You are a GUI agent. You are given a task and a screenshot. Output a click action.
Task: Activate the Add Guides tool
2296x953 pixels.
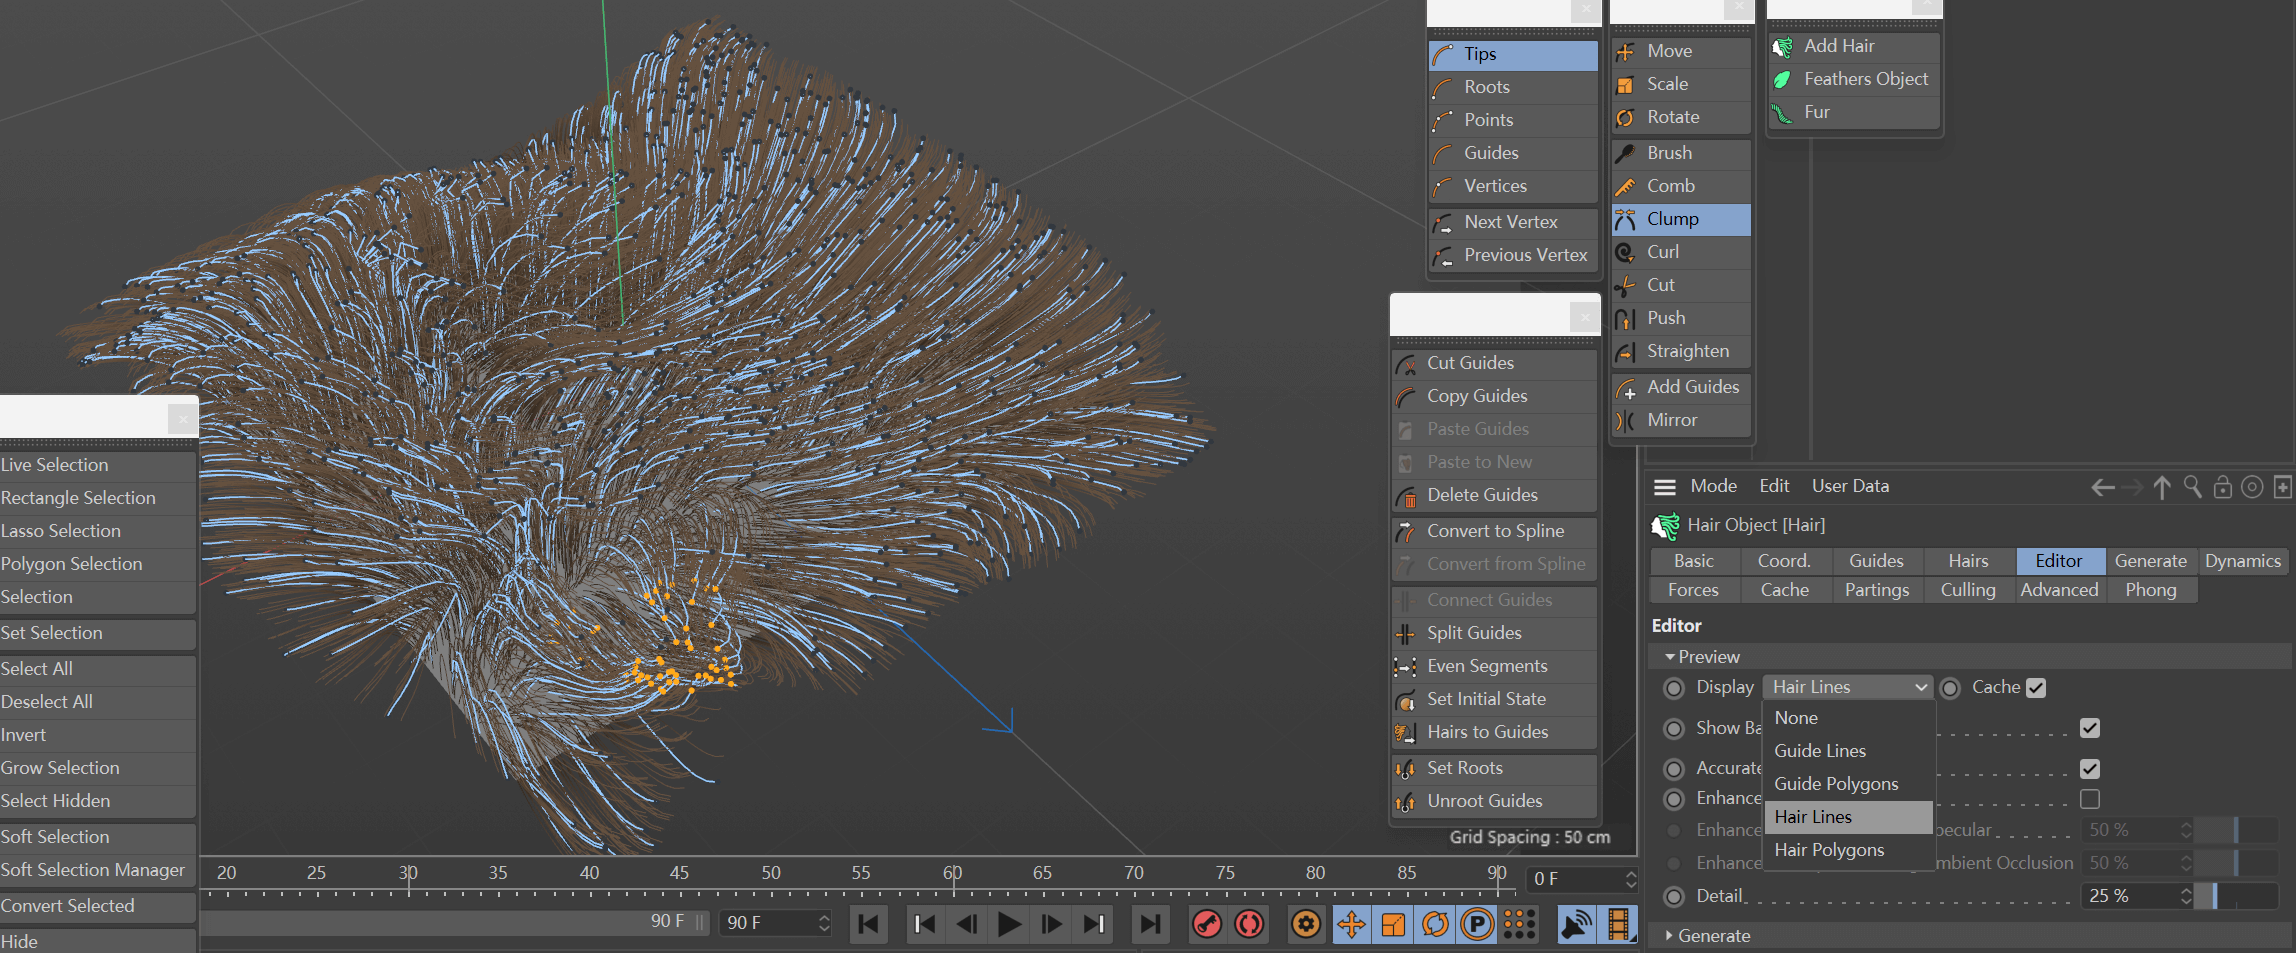(1681, 387)
